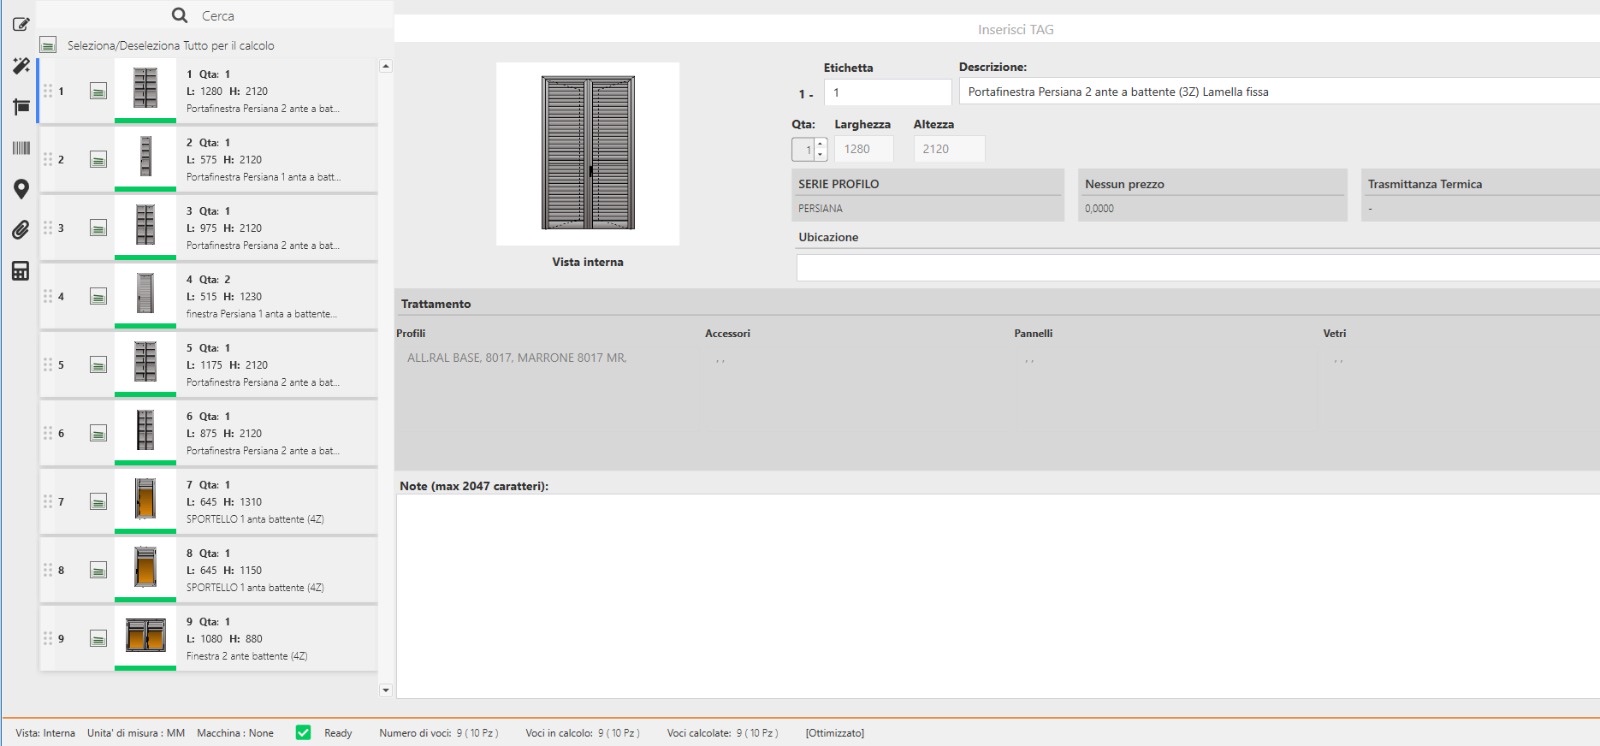Image resolution: width=1600 pixels, height=746 pixels.
Task: Decrease Qta with stepper down arrow
Action: (x=821, y=154)
